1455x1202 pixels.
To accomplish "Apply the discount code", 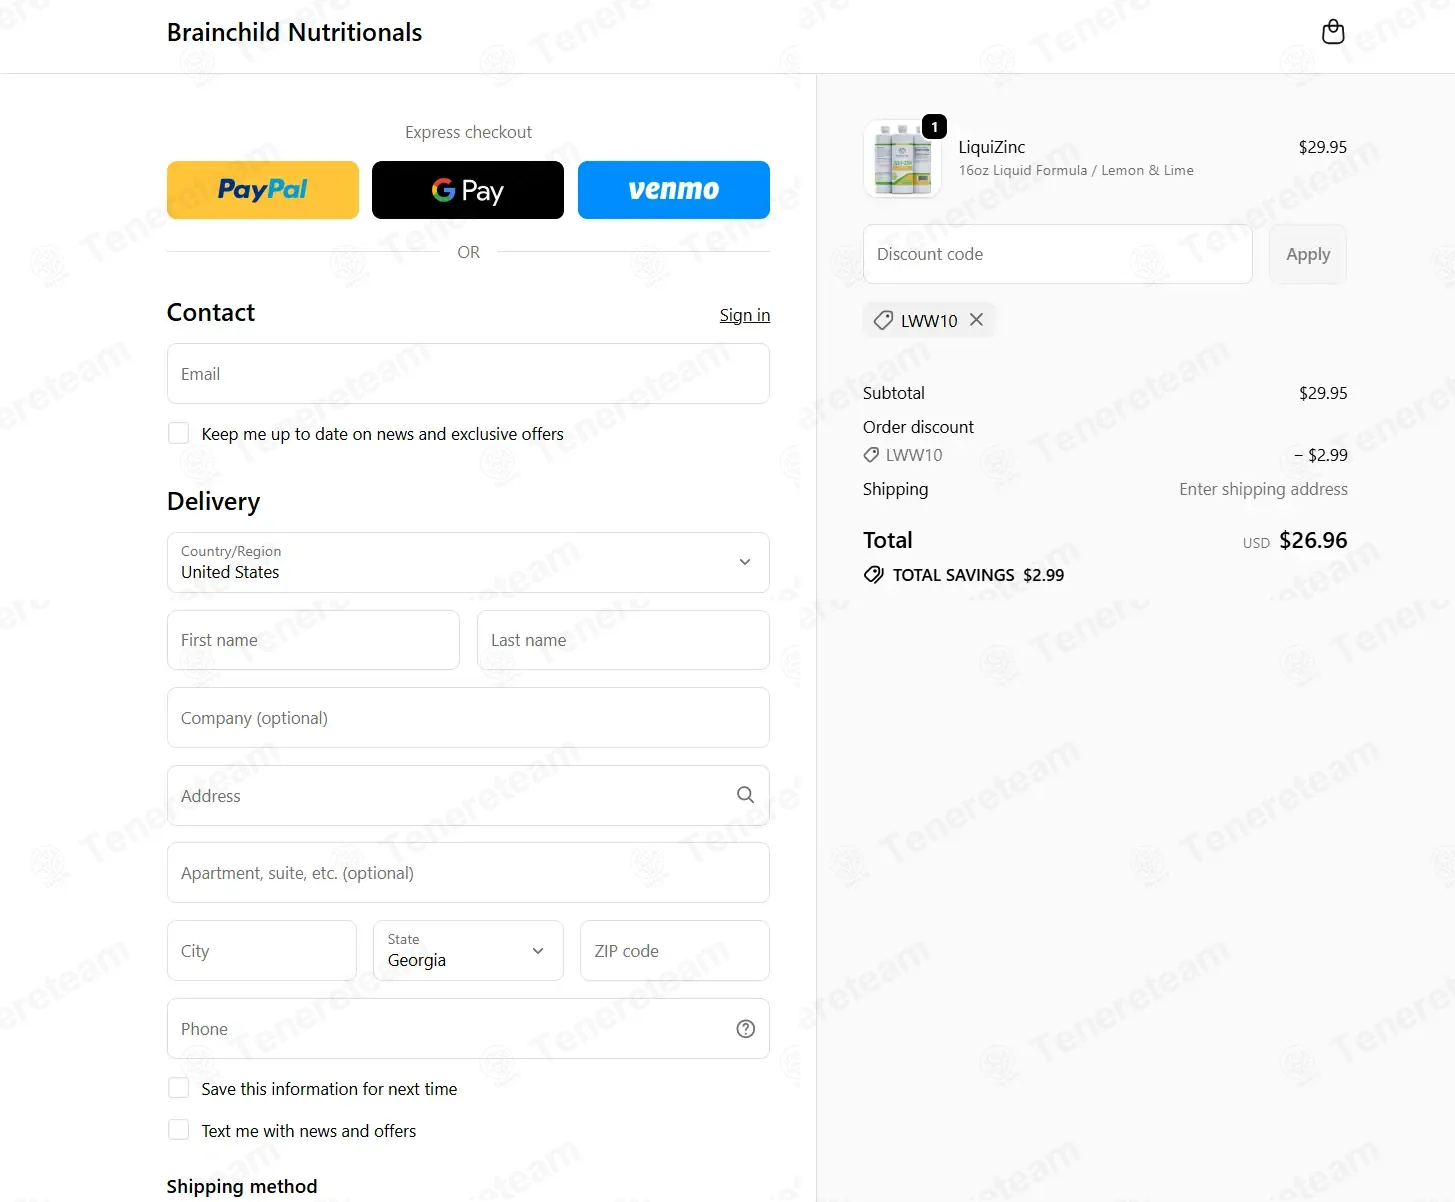I will click(x=1308, y=254).
